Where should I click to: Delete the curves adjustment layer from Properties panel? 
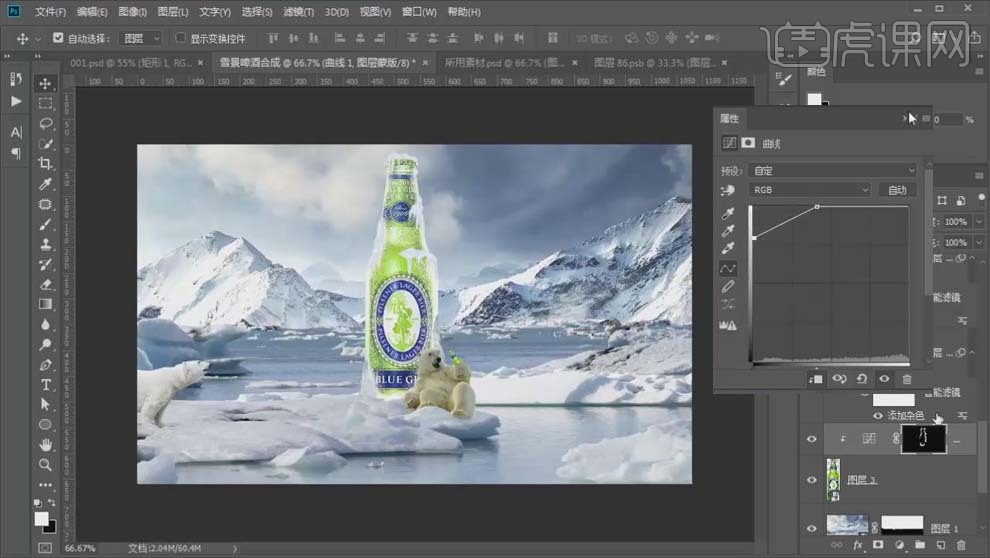click(907, 379)
